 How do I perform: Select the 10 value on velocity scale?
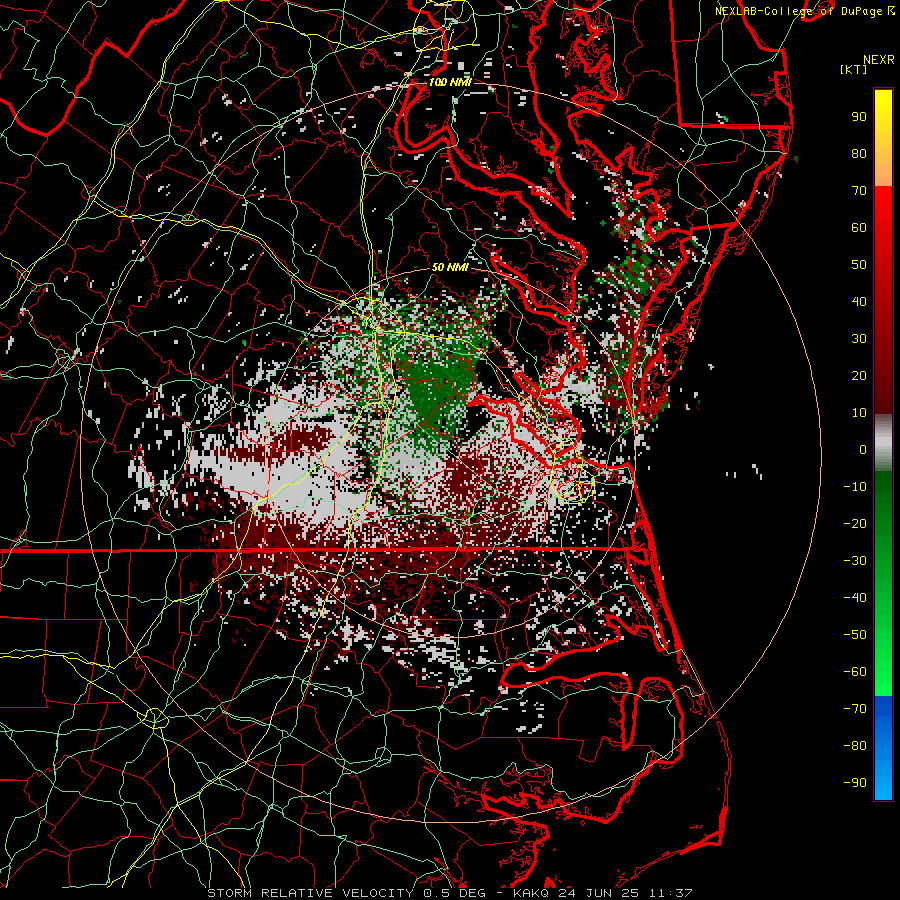(x=859, y=413)
